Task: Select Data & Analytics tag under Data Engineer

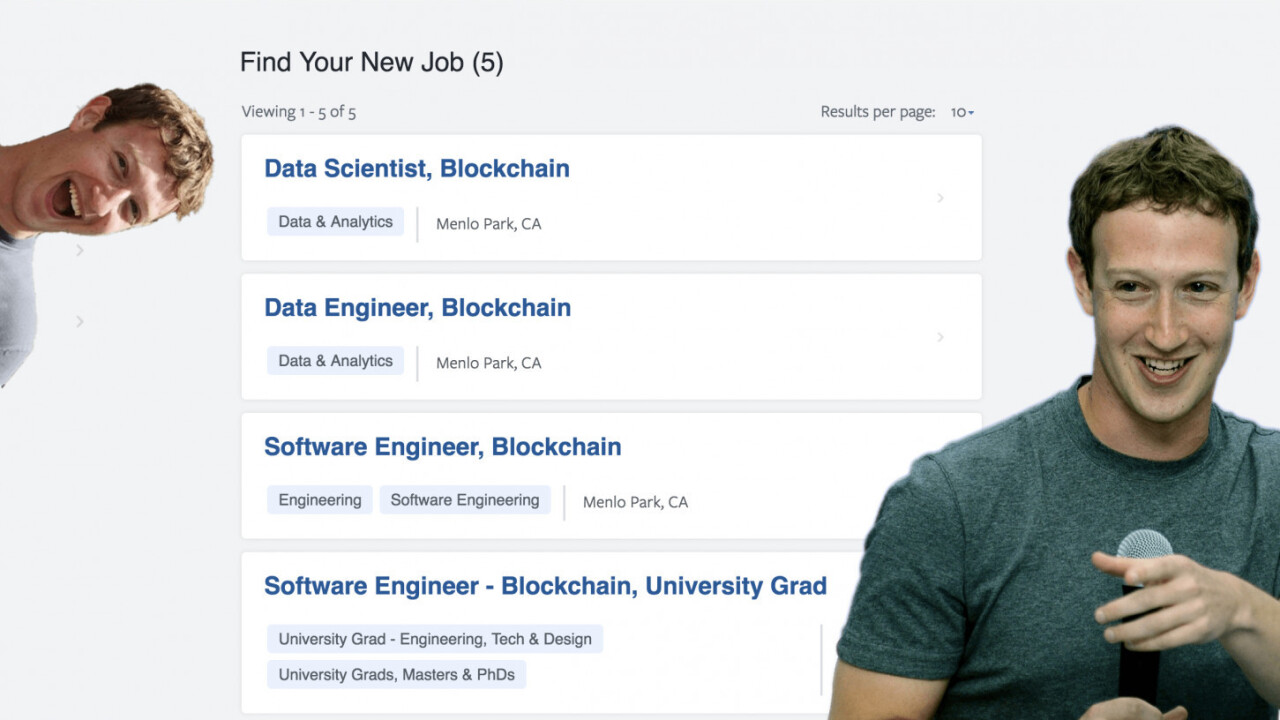Action: pyautogui.click(x=335, y=361)
